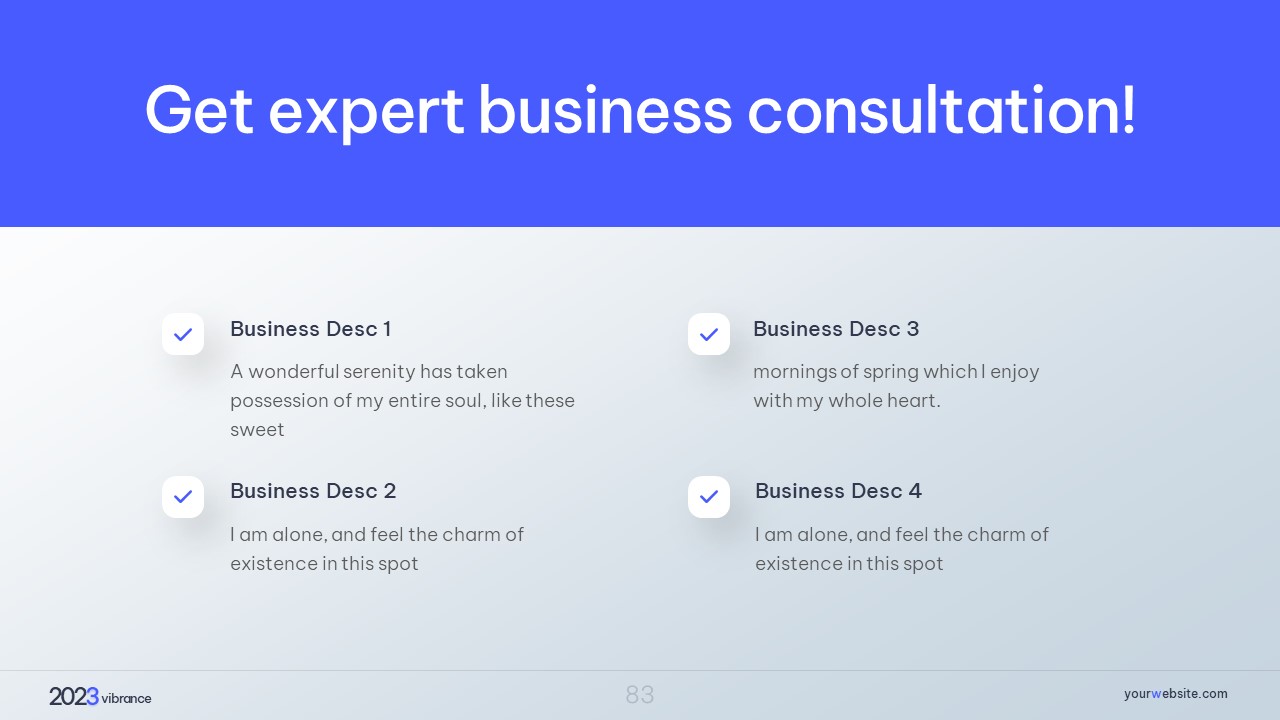Click the word 'Get' in the slide title
The image size is (1280, 720).
(199, 109)
